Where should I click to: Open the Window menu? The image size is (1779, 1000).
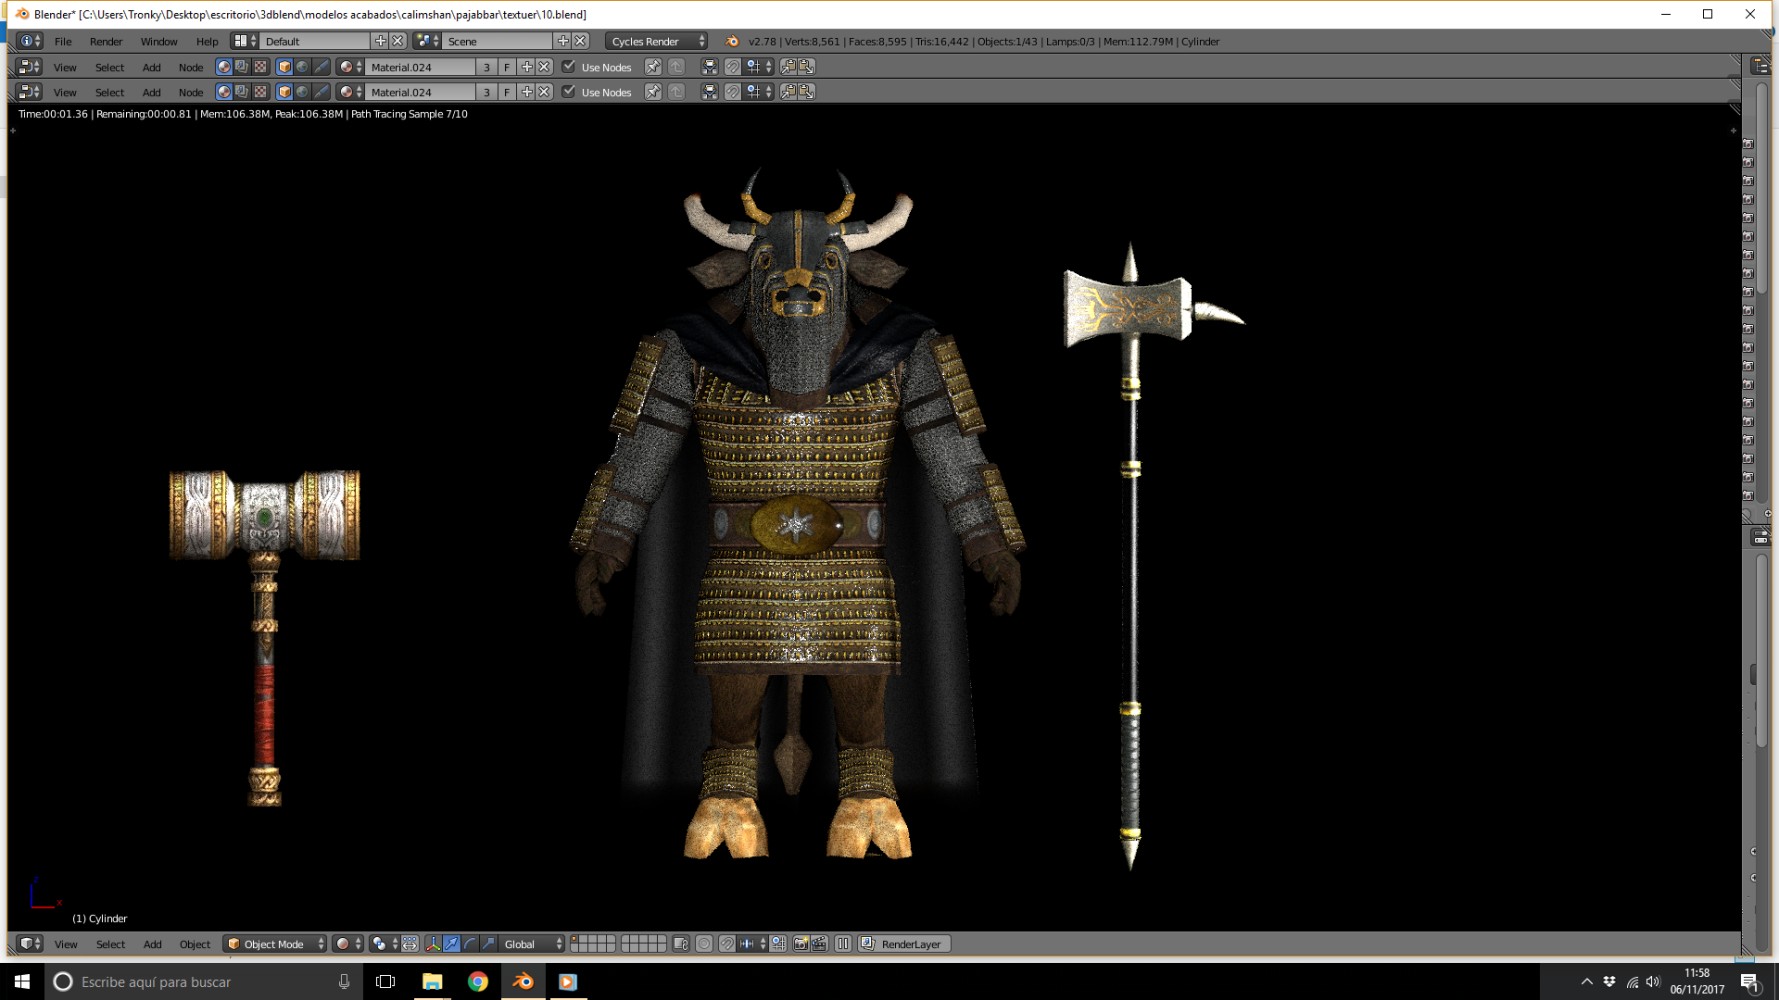tap(159, 41)
